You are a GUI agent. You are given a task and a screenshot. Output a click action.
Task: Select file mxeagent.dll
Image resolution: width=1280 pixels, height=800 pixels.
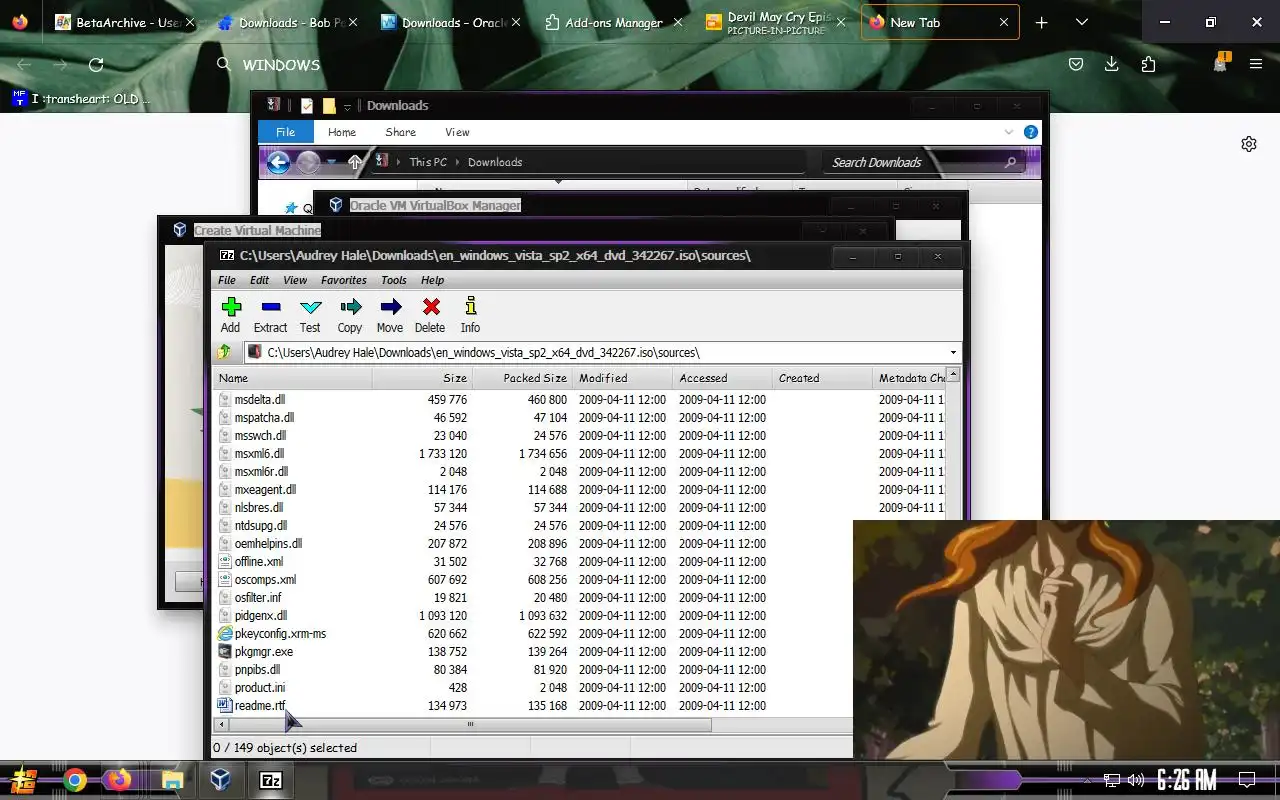pos(265,489)
